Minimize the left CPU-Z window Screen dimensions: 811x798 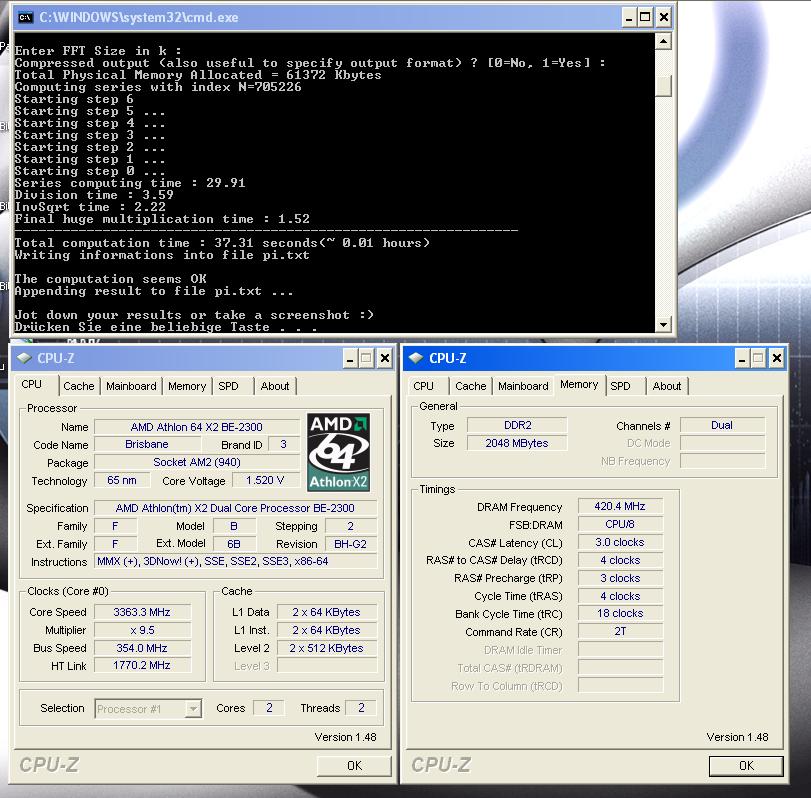[x=350, y=358]
